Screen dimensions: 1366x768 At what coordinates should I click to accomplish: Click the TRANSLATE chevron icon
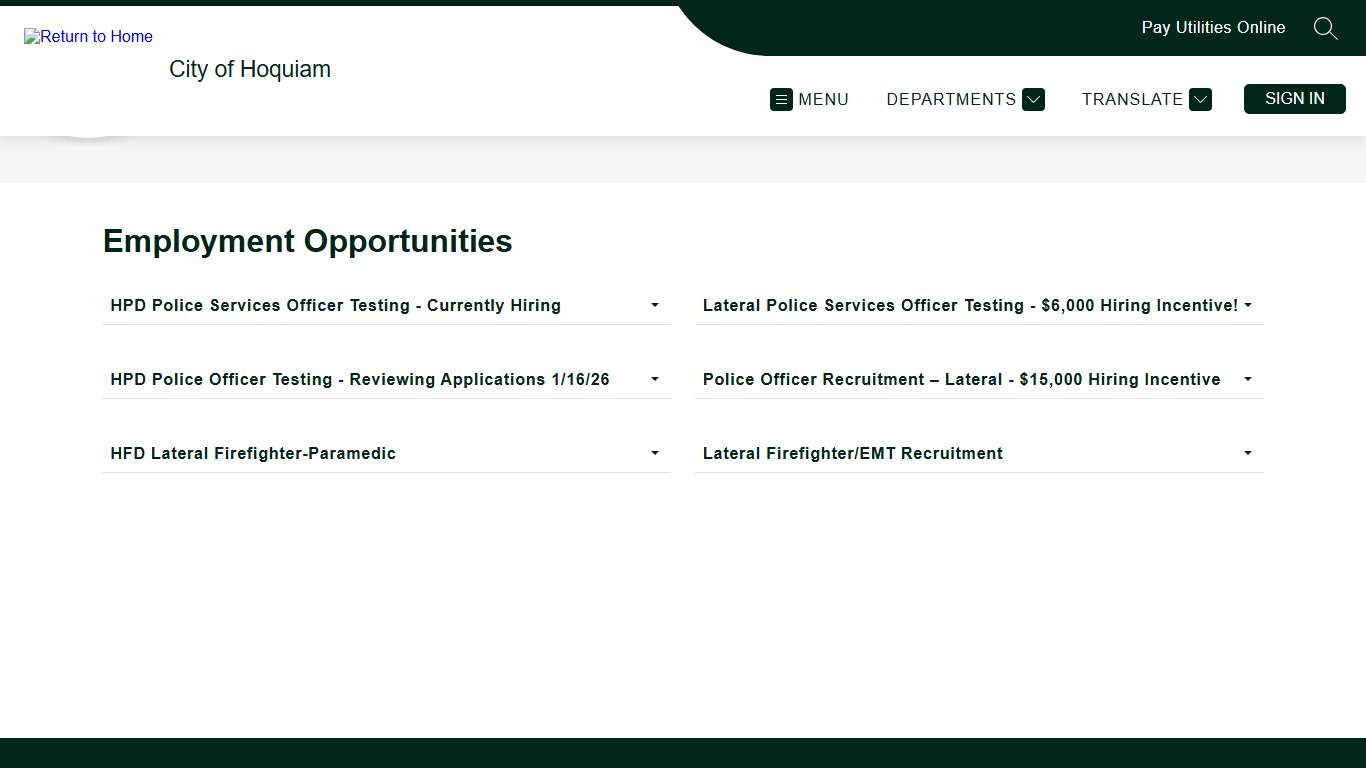click(x=1199, y=99)
